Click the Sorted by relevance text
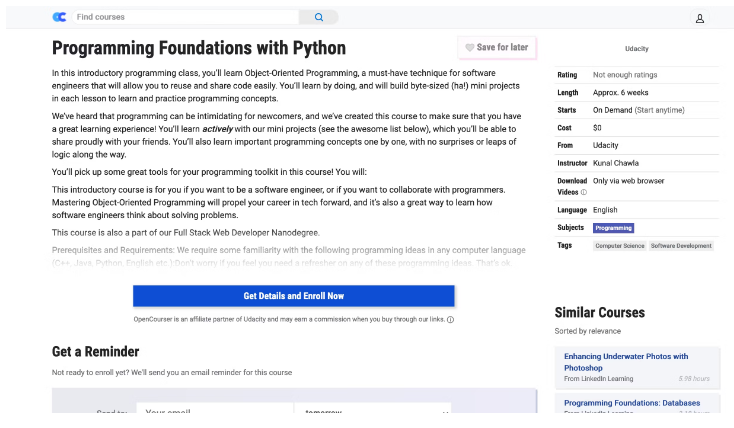 pyautogui.click(x=587, y=331)
